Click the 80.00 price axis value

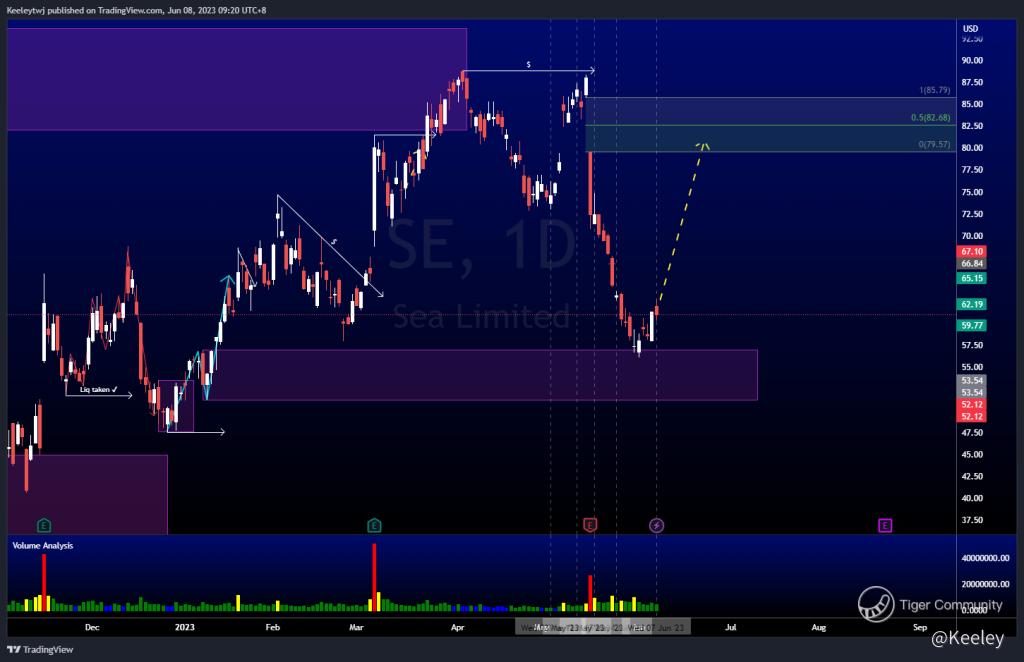click(972, 148)
